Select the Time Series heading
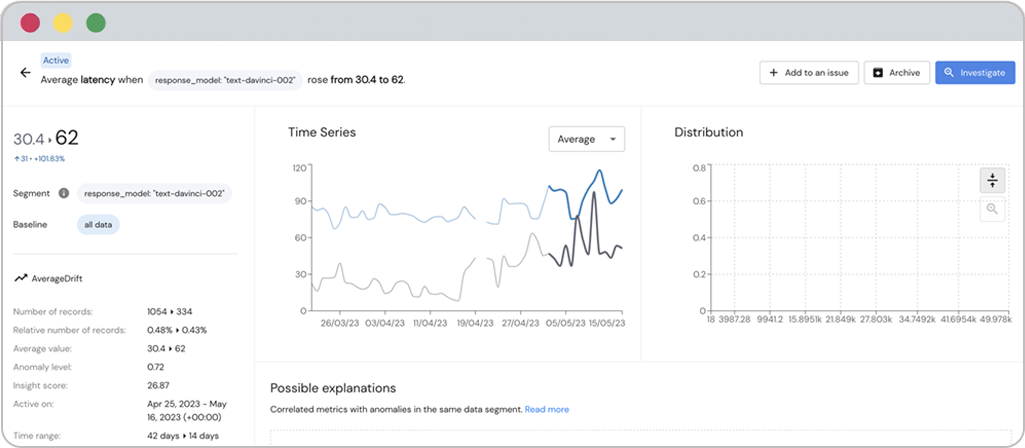The width and height of the screenshot is (1025, 448). [x=322, y=132]
